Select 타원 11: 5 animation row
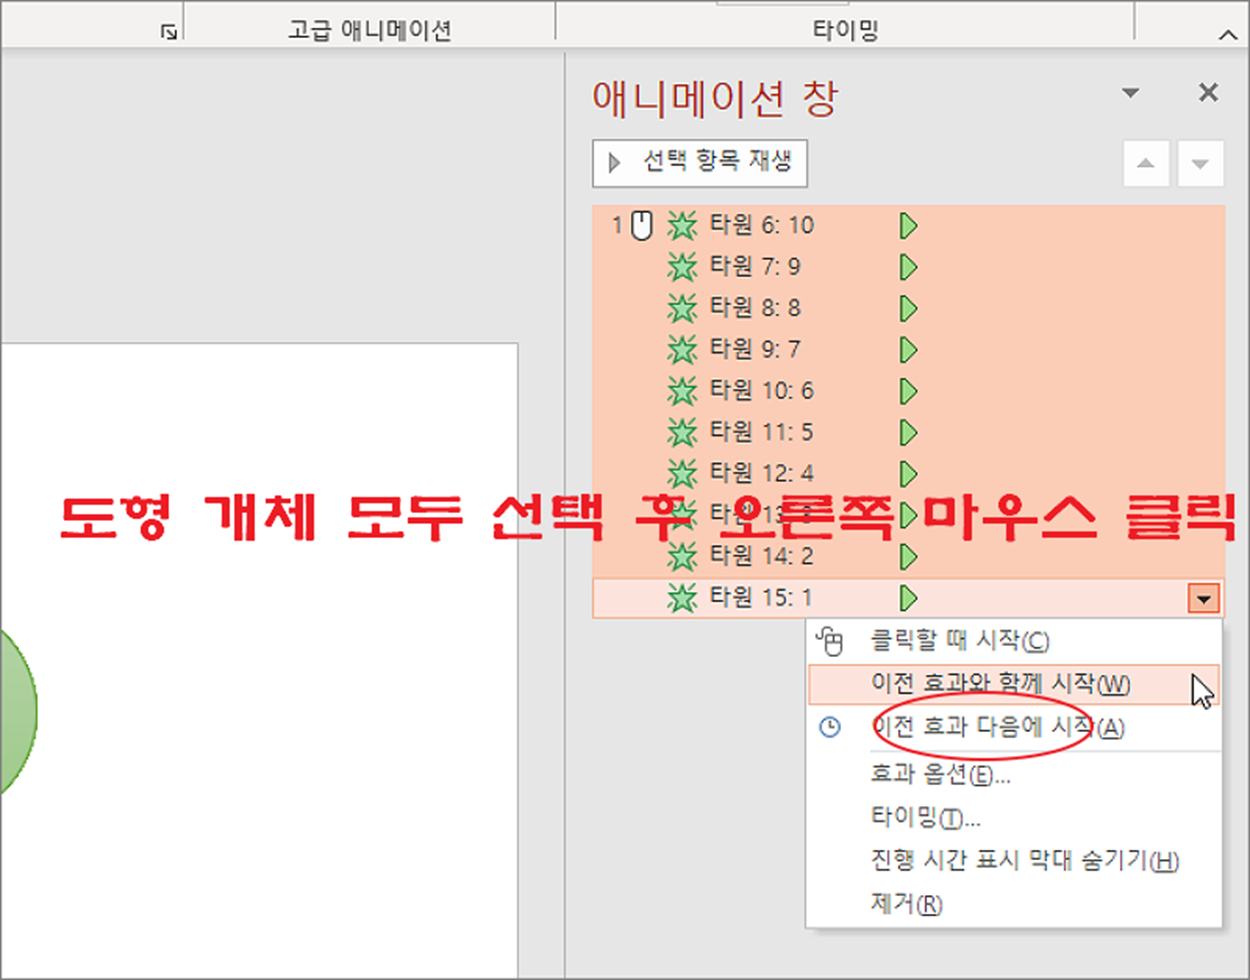The width and height of the screenshot is (1250, 980). [908, 432]
